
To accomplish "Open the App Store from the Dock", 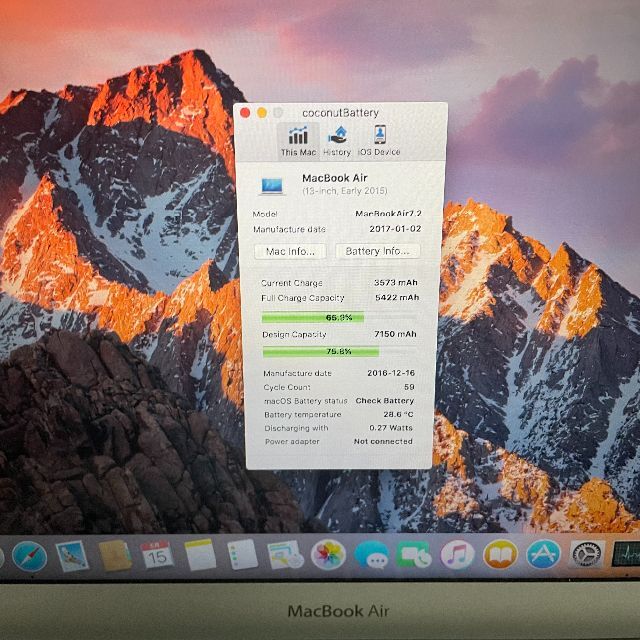I will 543,554.
